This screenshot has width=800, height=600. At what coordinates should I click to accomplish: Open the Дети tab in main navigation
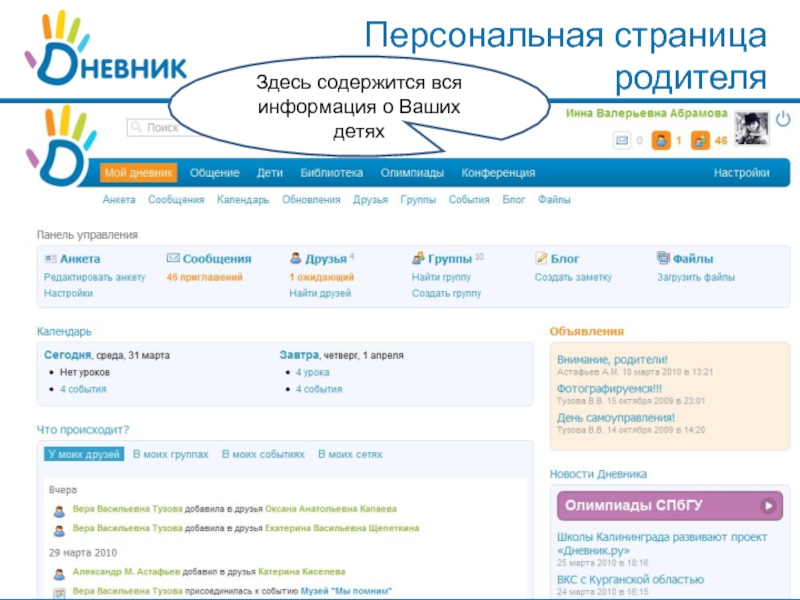(270, 173)
